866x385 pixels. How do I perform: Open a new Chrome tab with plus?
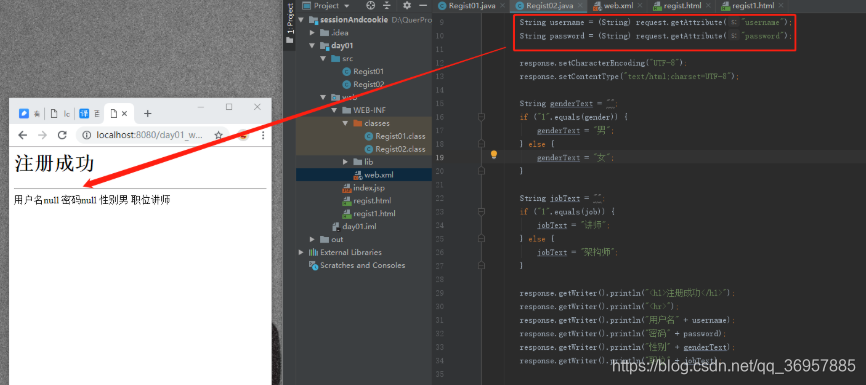147,114
